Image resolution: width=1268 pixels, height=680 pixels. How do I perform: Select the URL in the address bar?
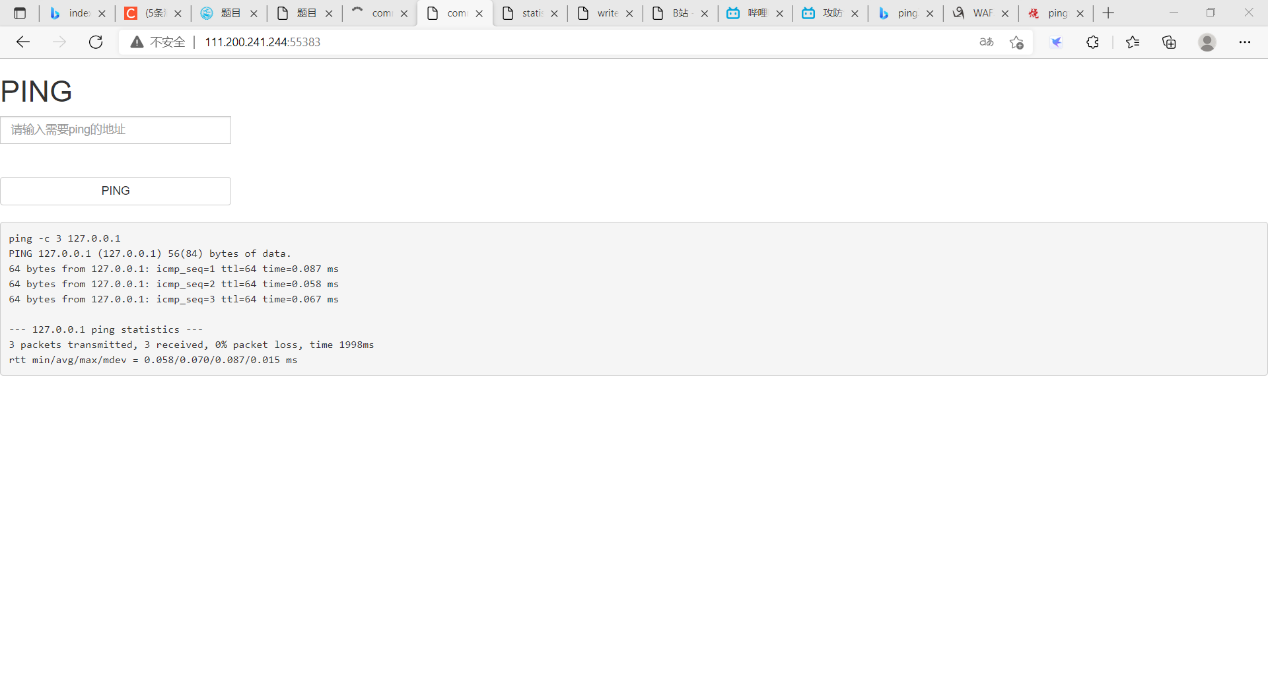[262, 42]
